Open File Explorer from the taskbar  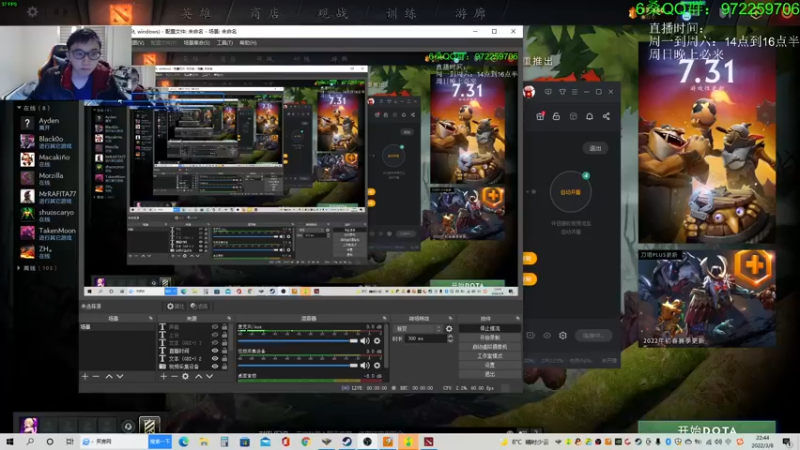tap(204, 441)
